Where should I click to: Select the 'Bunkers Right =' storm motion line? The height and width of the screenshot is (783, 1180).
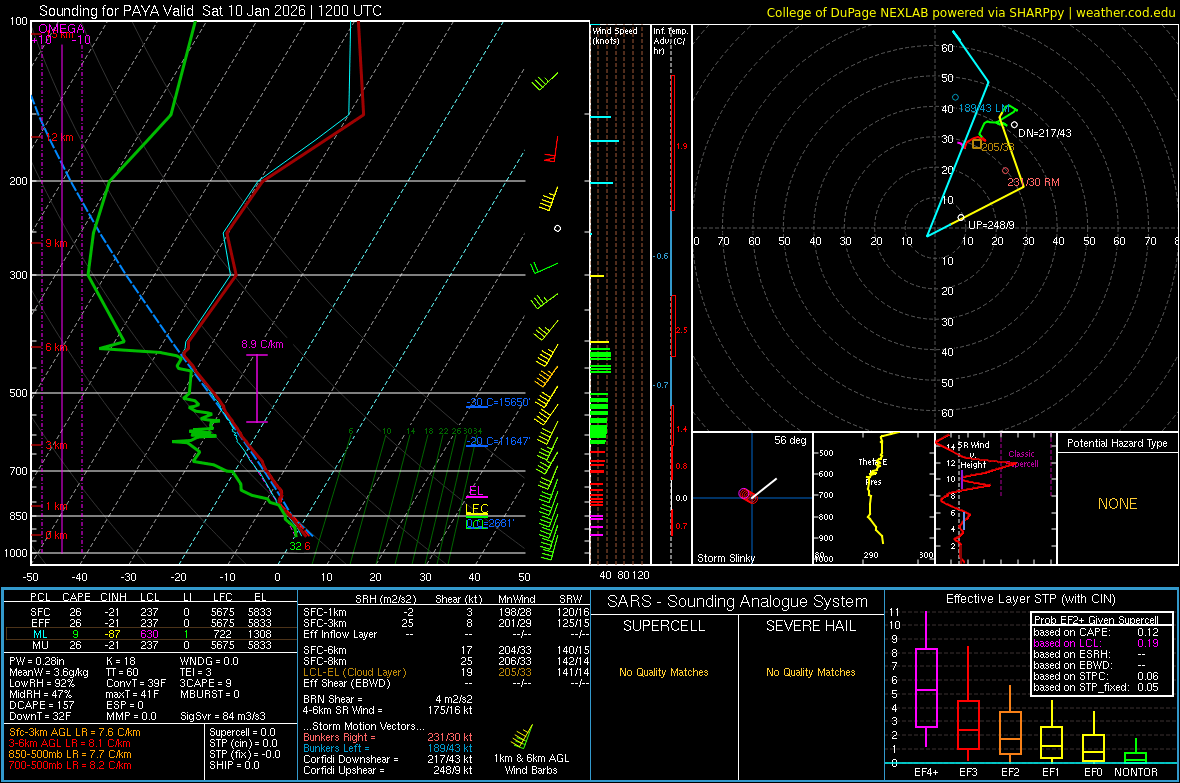pos(388,737)
